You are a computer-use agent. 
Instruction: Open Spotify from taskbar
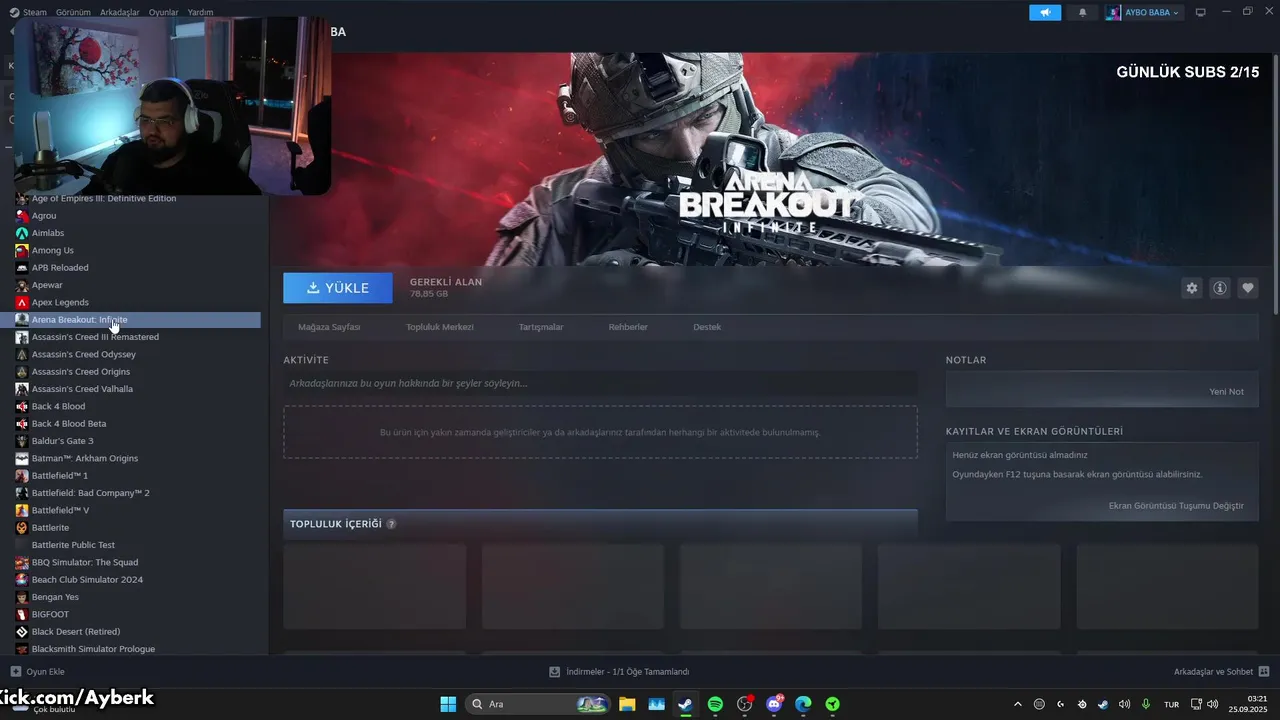715,704
